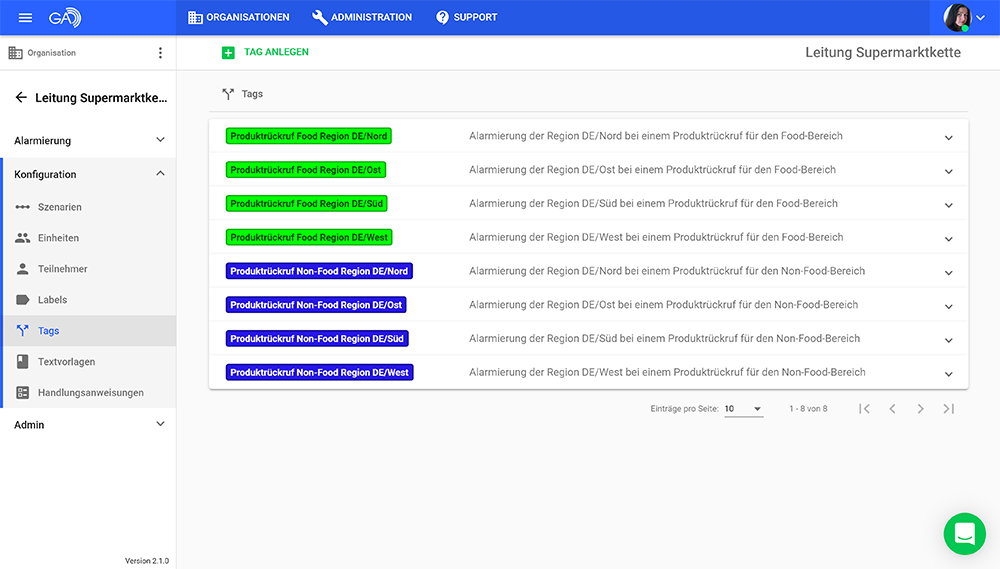Open the user avatar account menu

[x=964, y=18]
